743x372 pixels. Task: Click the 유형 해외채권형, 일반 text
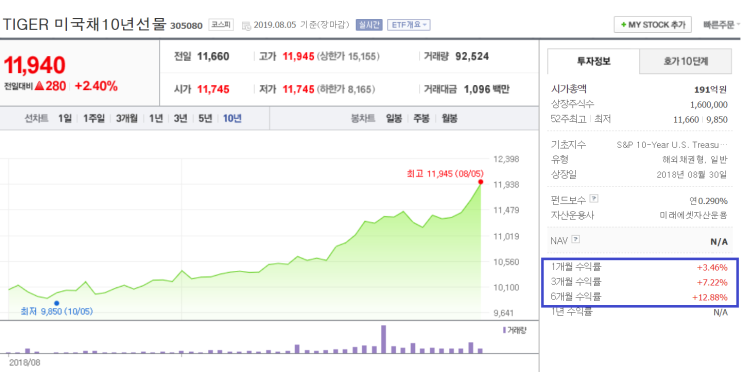(x=695, y=160)
